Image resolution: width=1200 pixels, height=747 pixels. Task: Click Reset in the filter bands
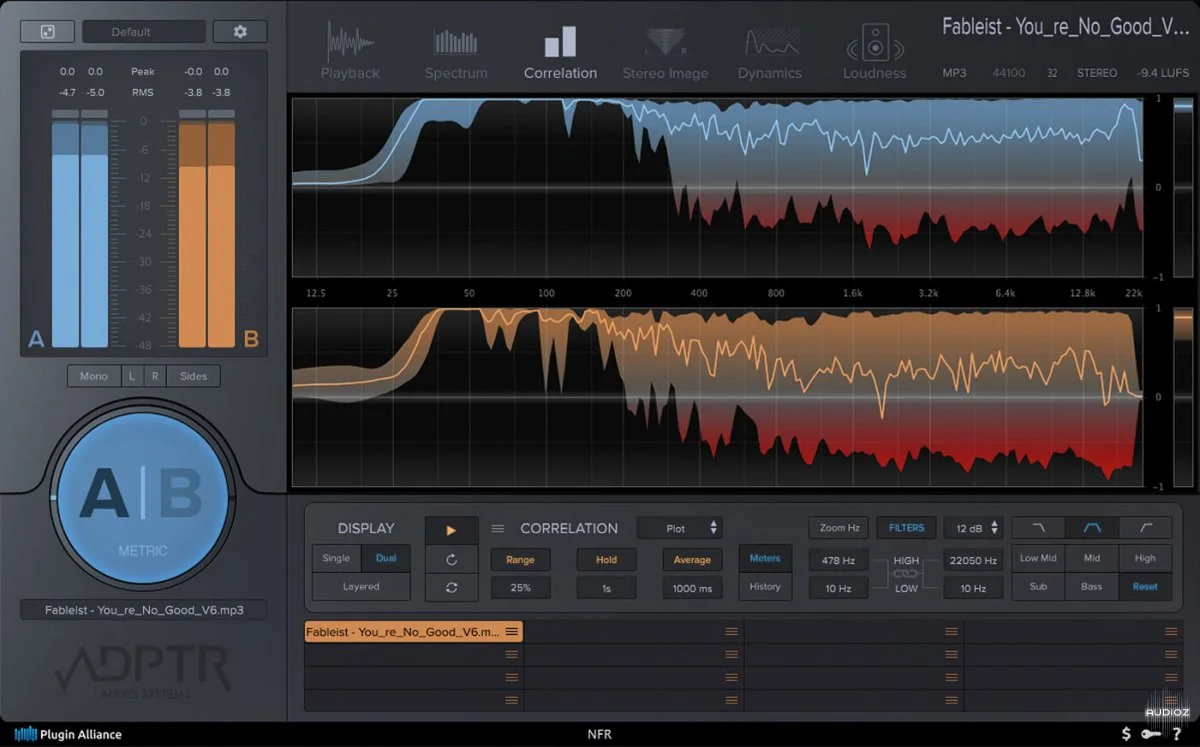[x=1145, y=587]
